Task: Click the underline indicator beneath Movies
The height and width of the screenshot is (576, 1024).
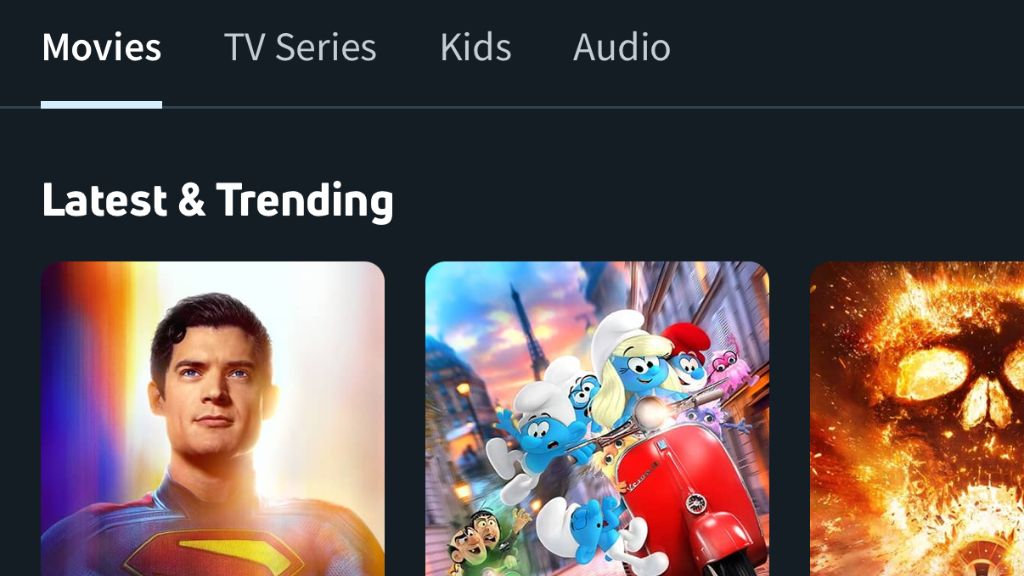Action: point(101,104)
